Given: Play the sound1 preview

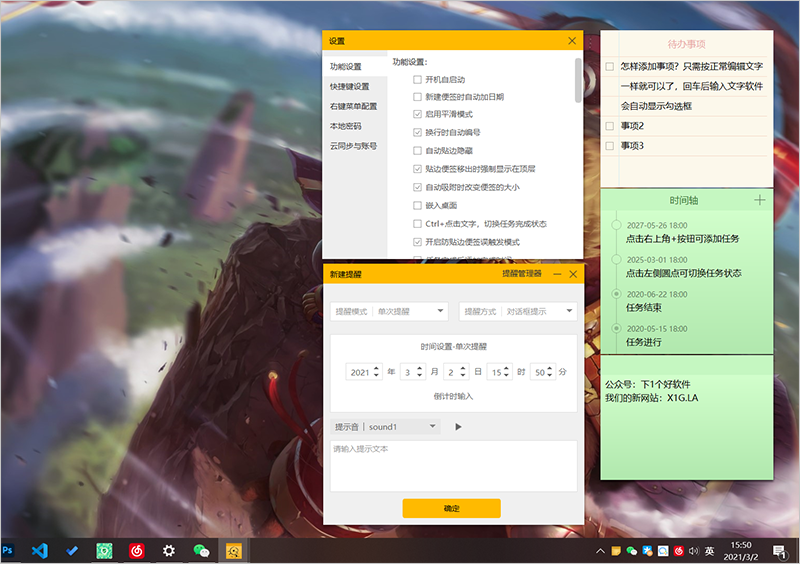Looking at the screenshot, I should [x=458, y=427].
